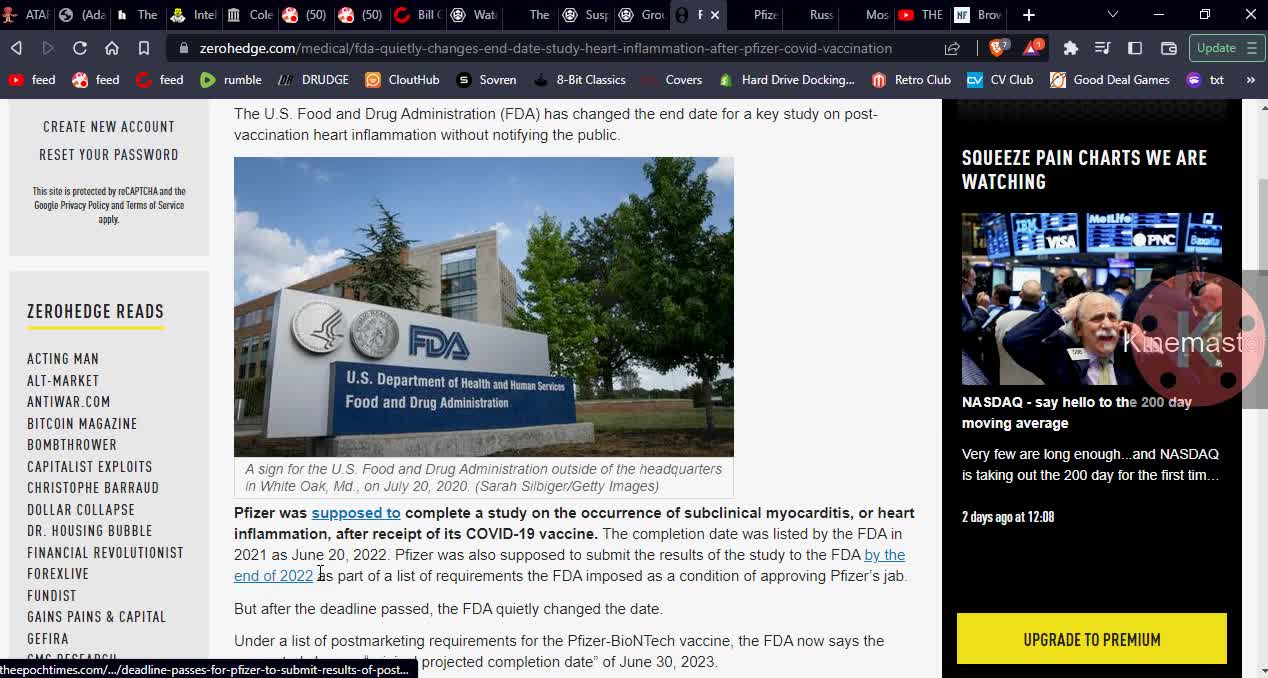1268x678 pixels.
Task: Click the Brave Rewards triangle icon
Action: [1032, 47]
